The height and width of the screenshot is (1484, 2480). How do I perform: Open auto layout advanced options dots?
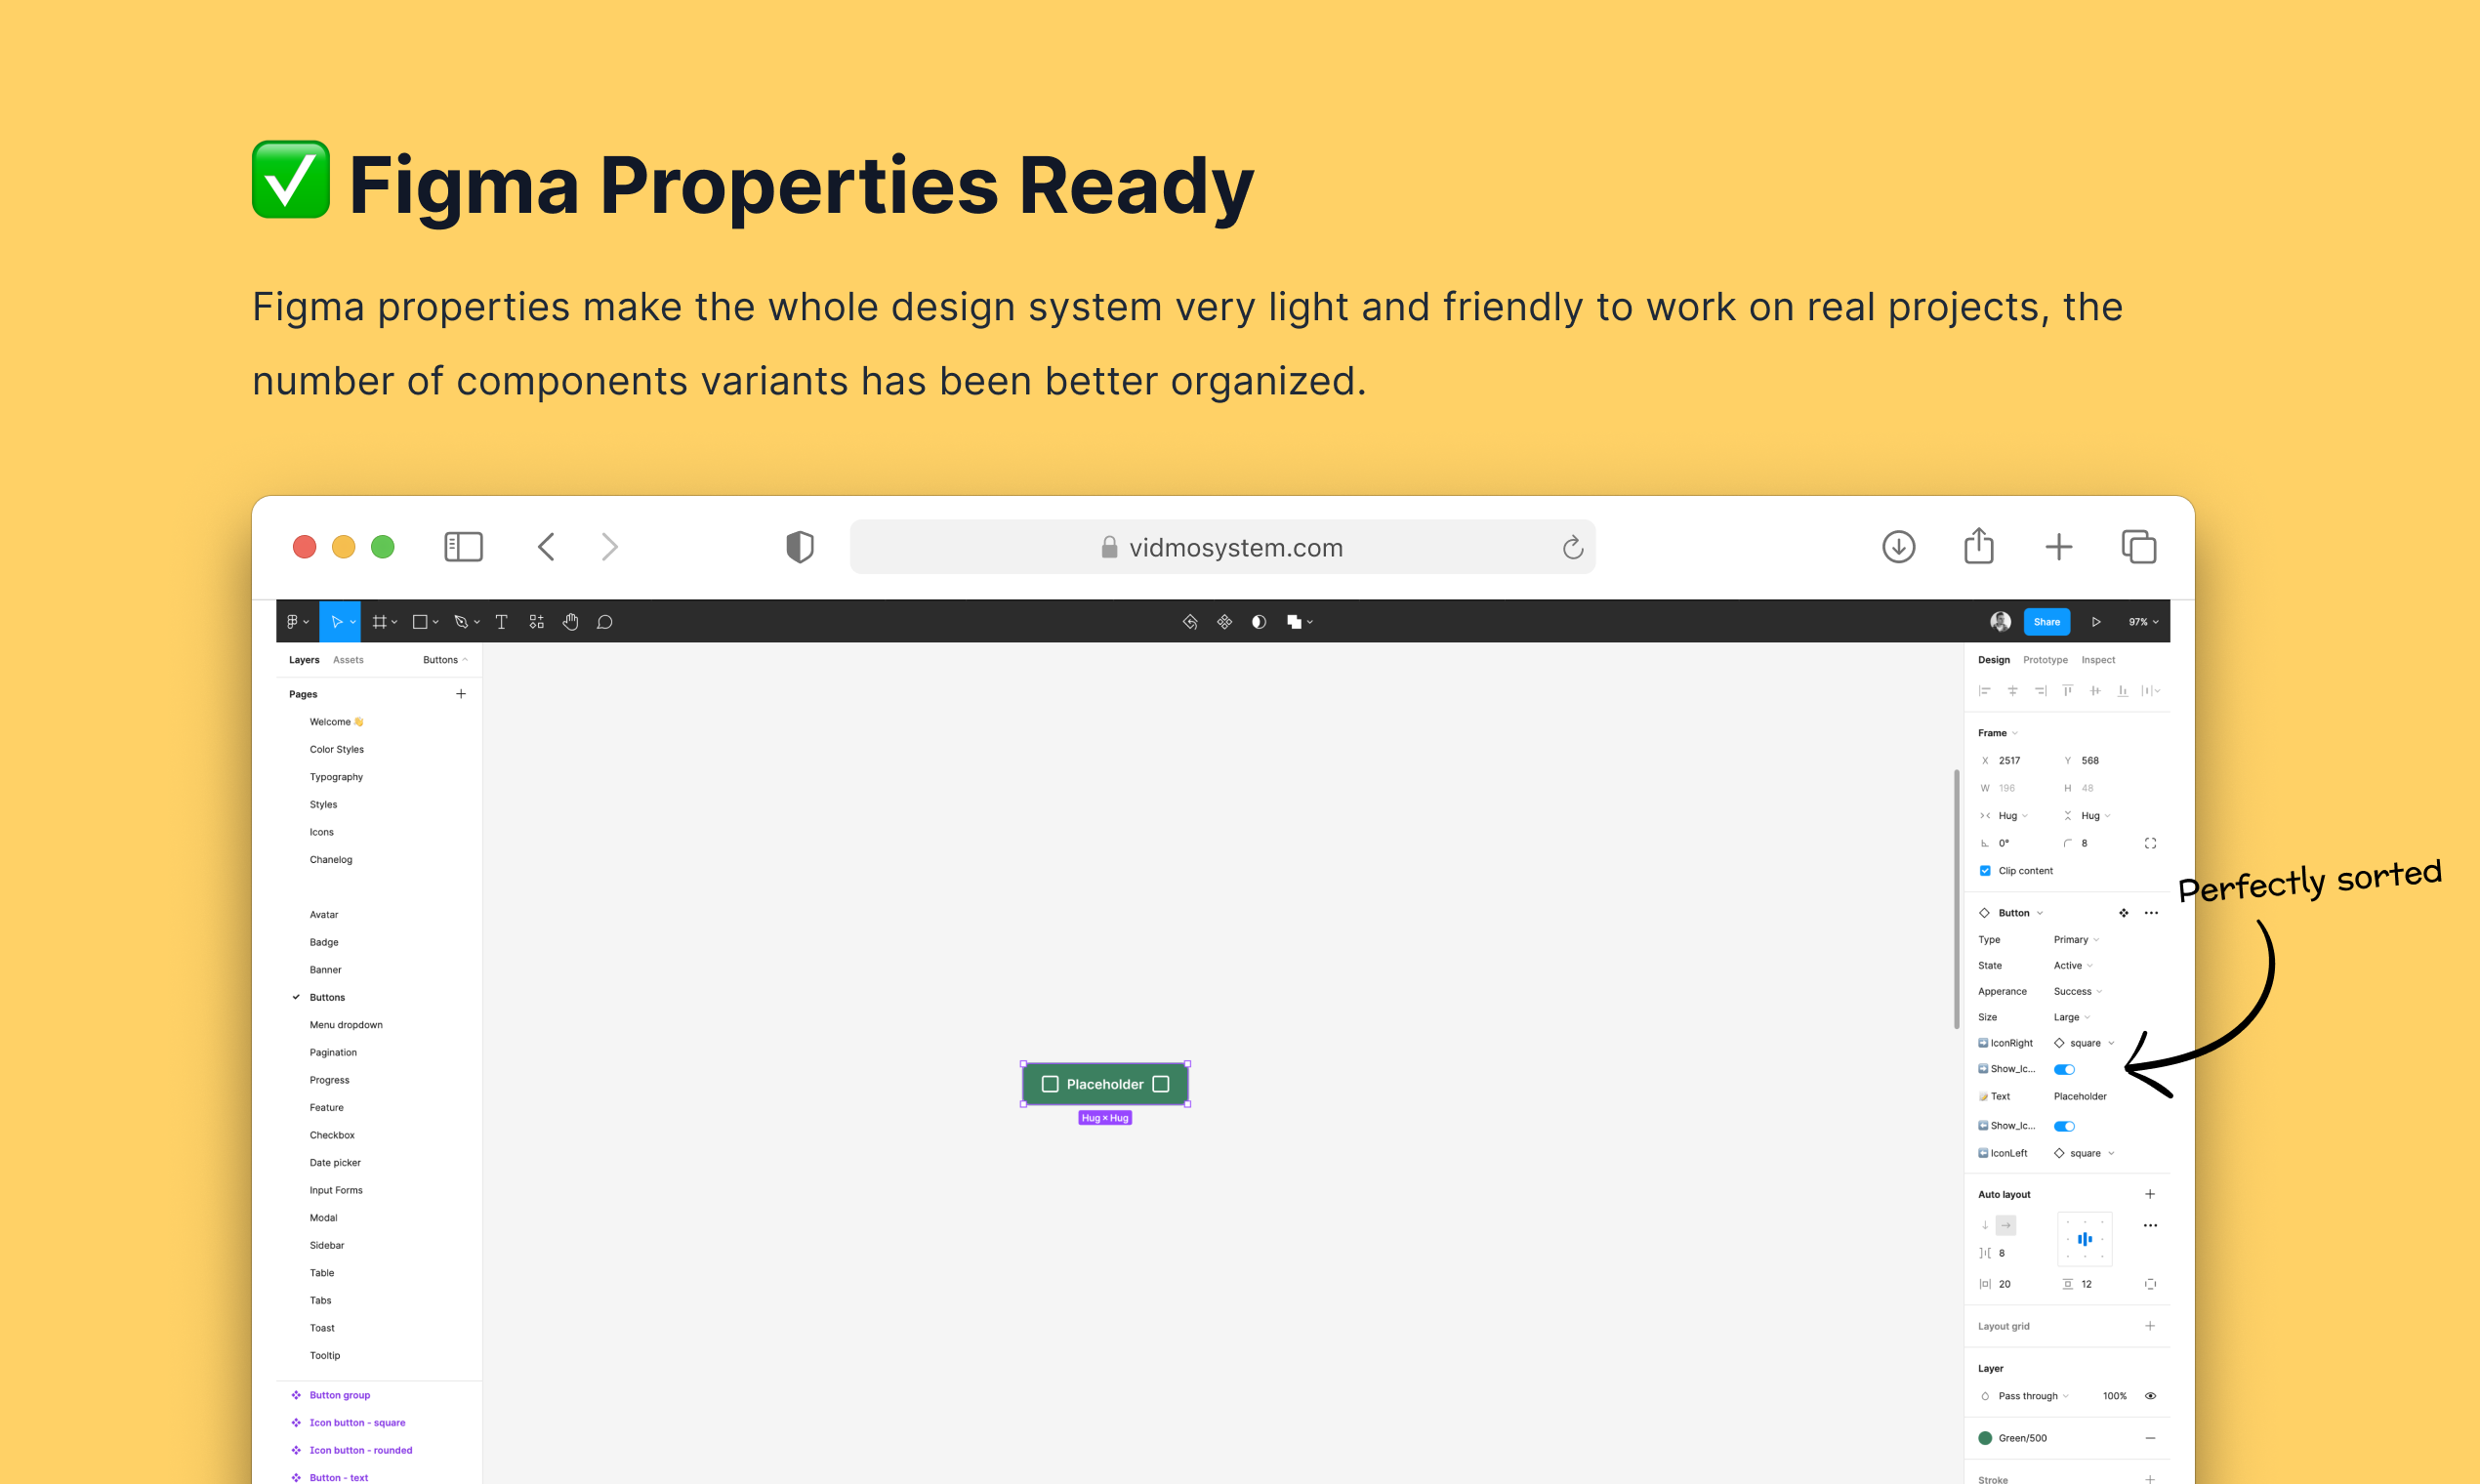tap(2150, 1225)
